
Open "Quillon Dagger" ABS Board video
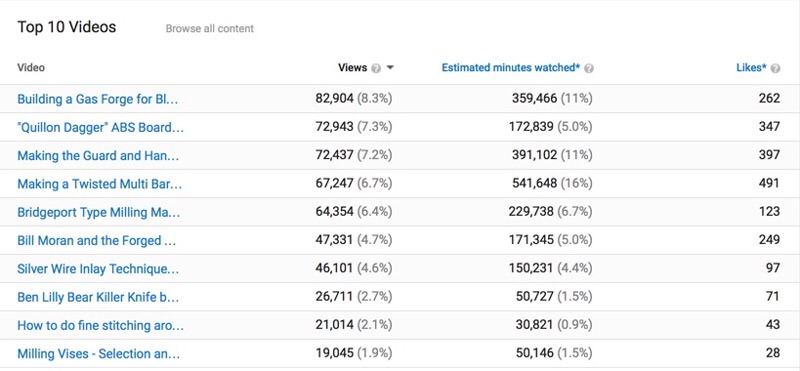[101, 127]
